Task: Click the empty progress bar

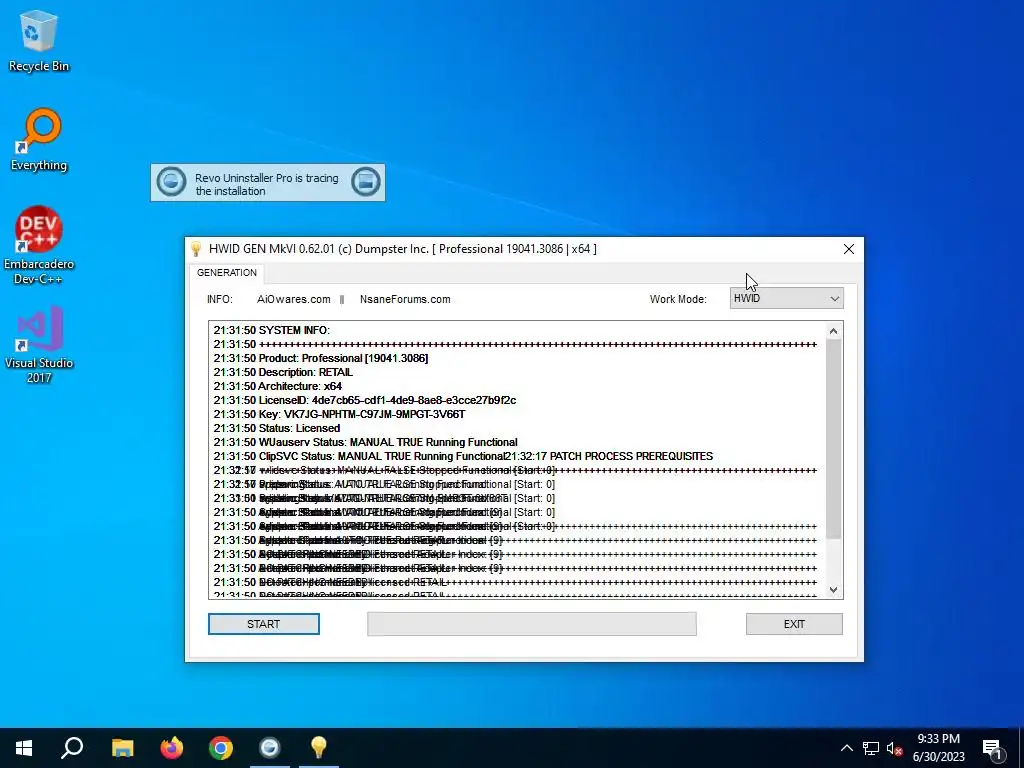Action: click(532, 624)
